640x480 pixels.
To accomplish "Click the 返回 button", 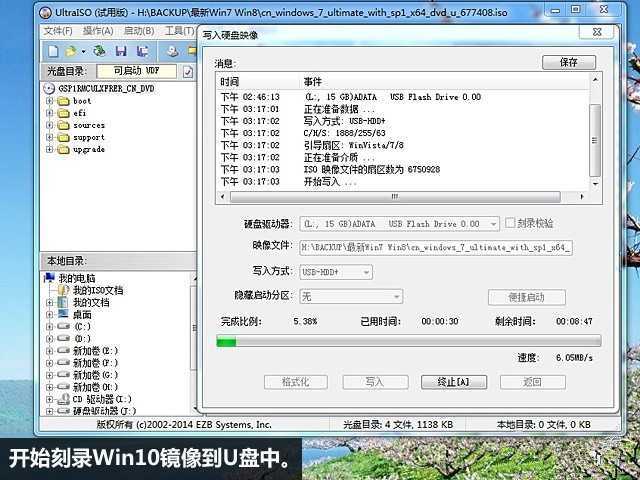I will coord(533,382).
